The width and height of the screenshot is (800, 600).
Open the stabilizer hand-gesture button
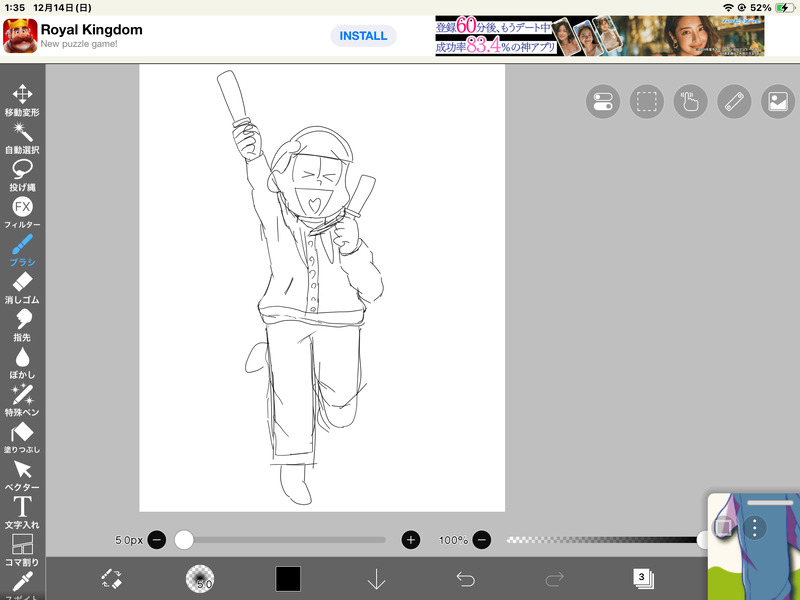[x=690, y=102]
